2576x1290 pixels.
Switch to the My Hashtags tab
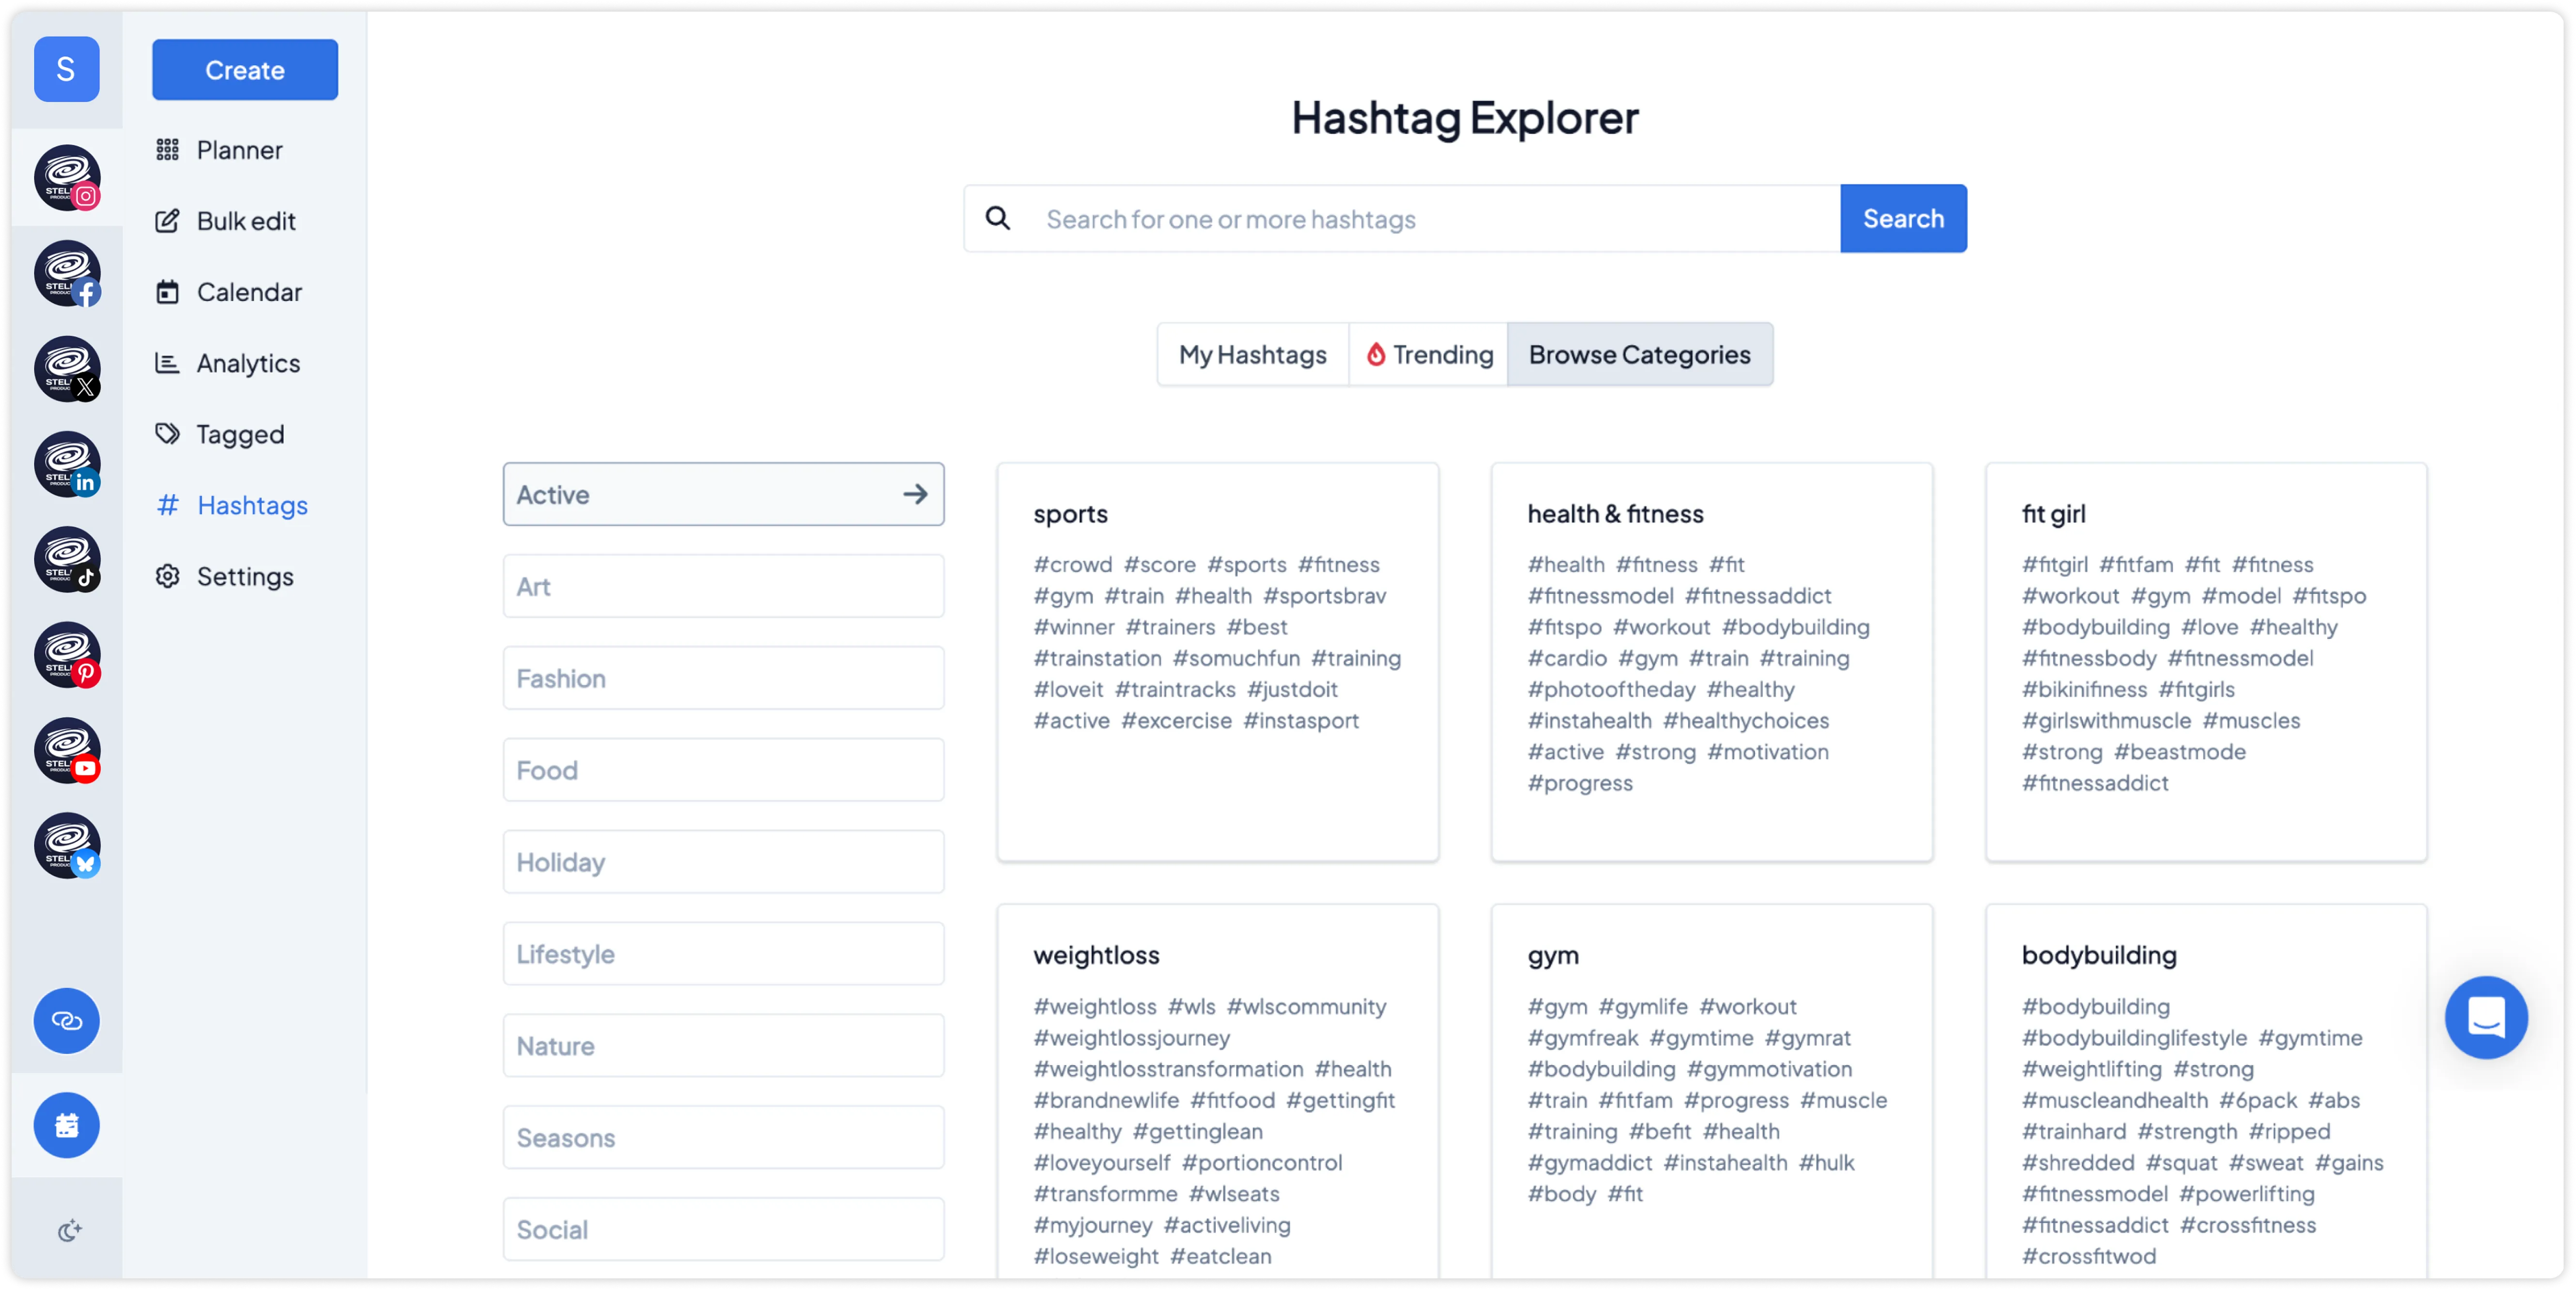[1252, 354]
